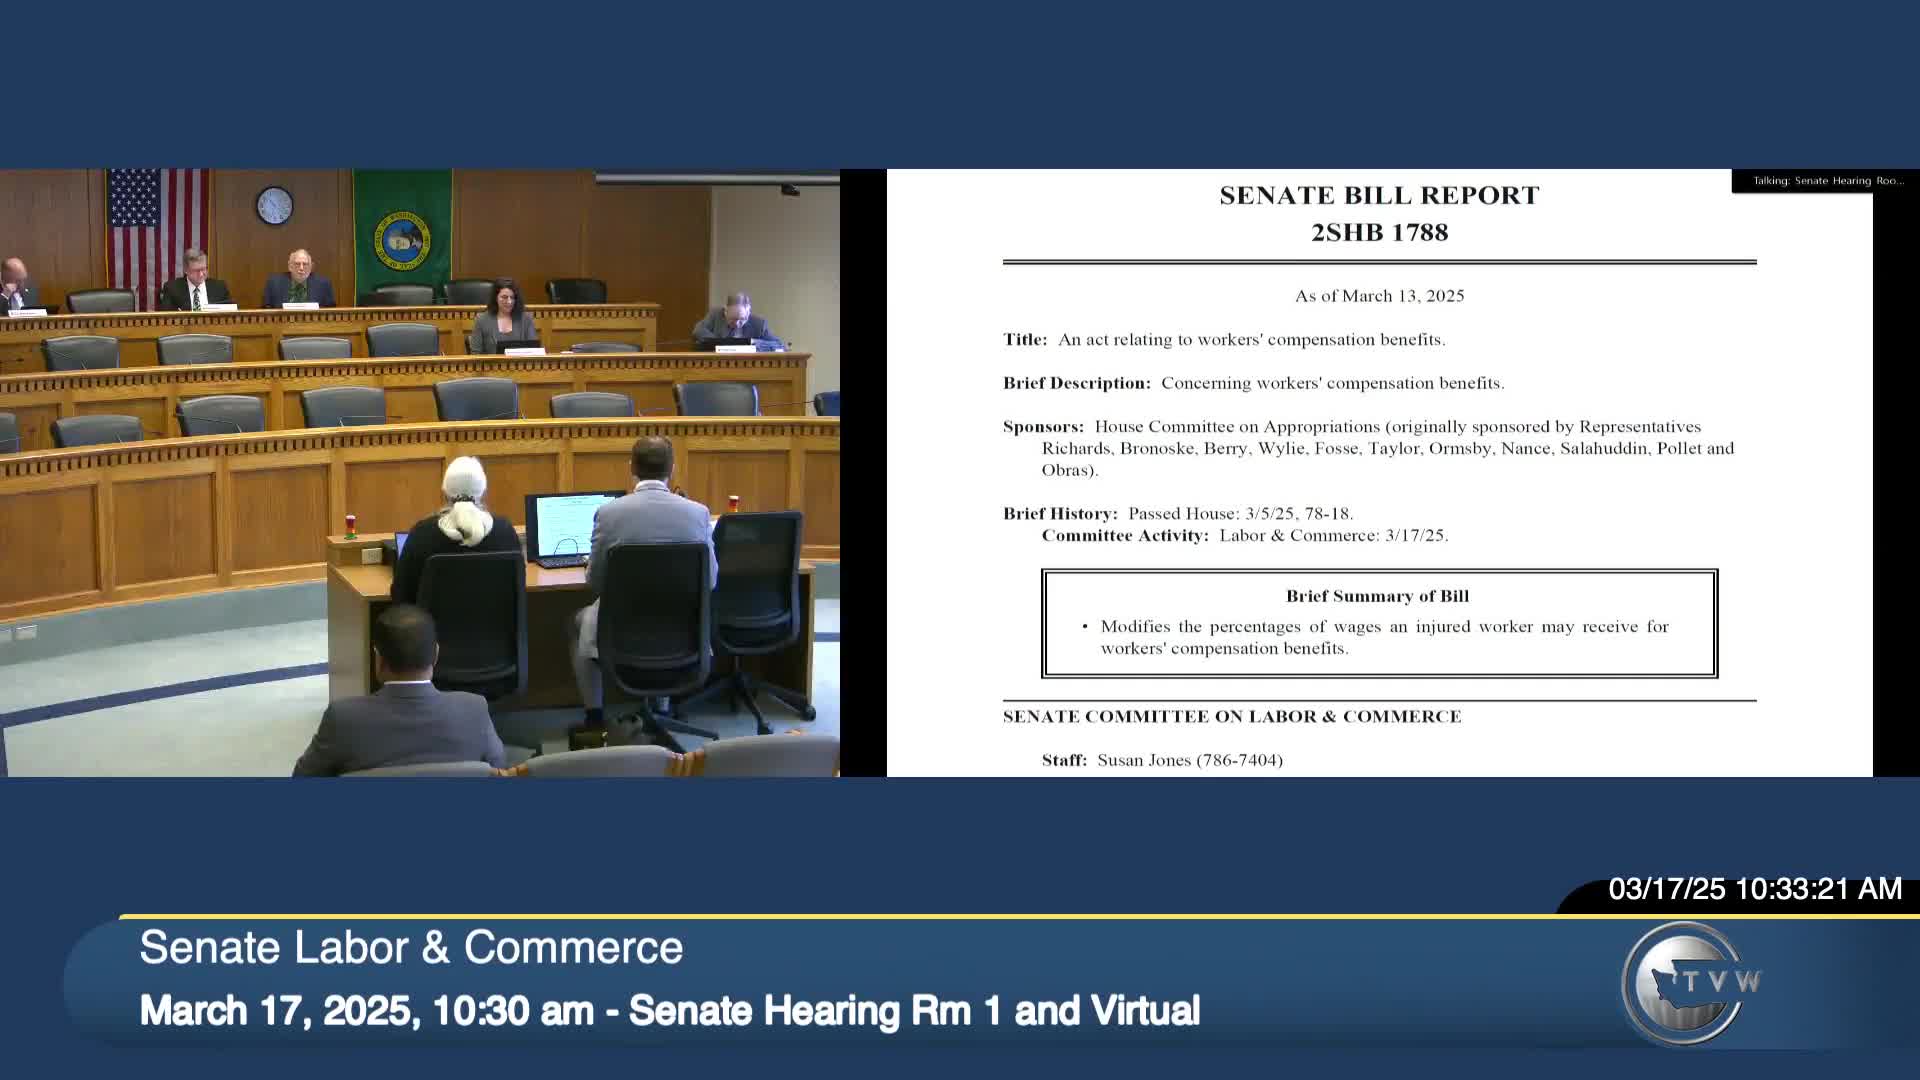Screen dimensions: 1920x1080
Task: Click the 'Committee Activity: Labor & Commerce' line
Action: click(1244, 536)
